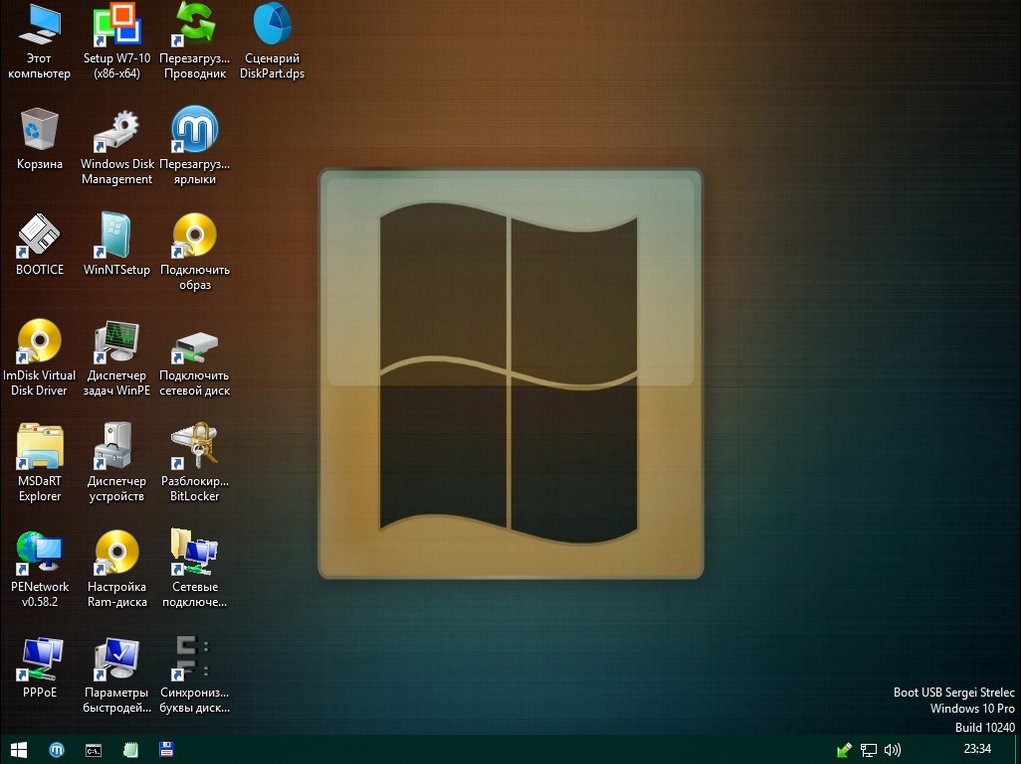Select the Синхронизировать буквы дисков icon
Screen dimensions: 1021x764
pyautogui.click(x=195, y=675)
